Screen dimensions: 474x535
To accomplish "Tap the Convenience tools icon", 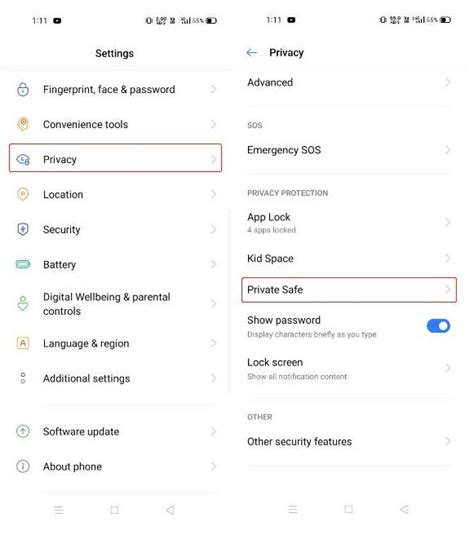I will pyautogui.click(x=23, y=124).
